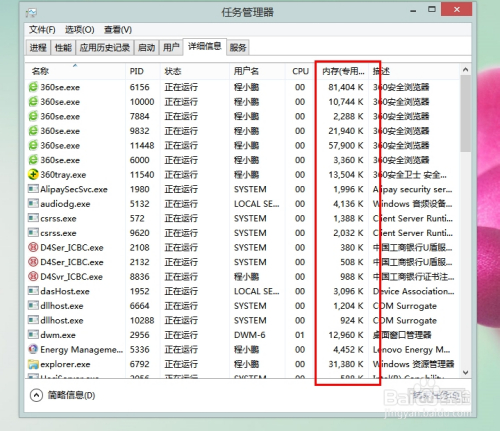
Task: Click the audiodg.exe process icon
Action: [x=33, y=203]
